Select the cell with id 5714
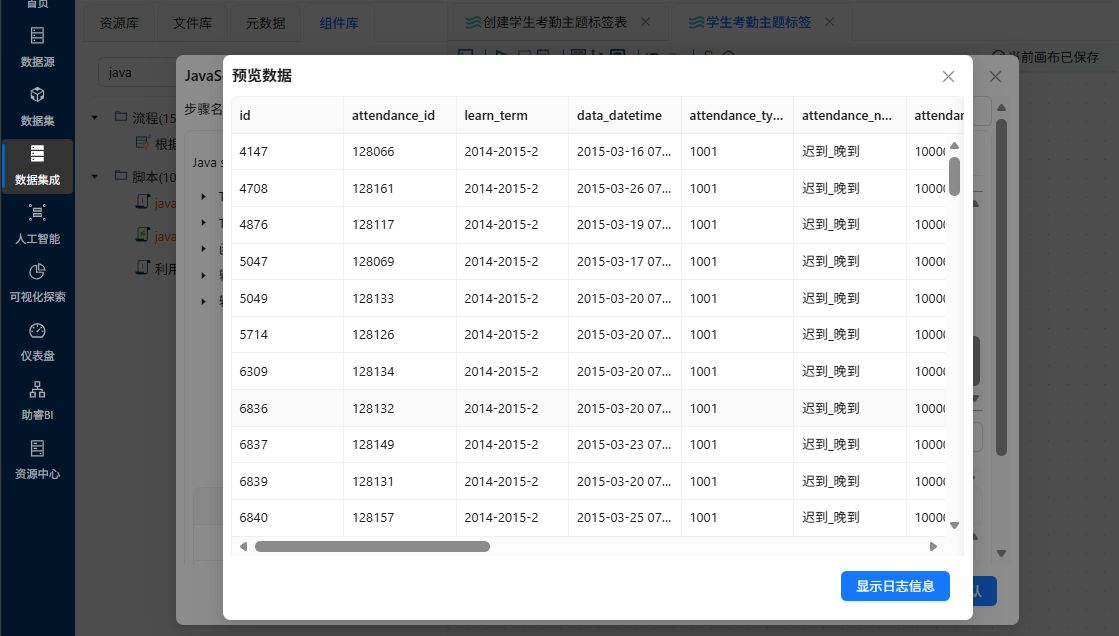This screenshot has height=636, width=1119. pos(288,335)
